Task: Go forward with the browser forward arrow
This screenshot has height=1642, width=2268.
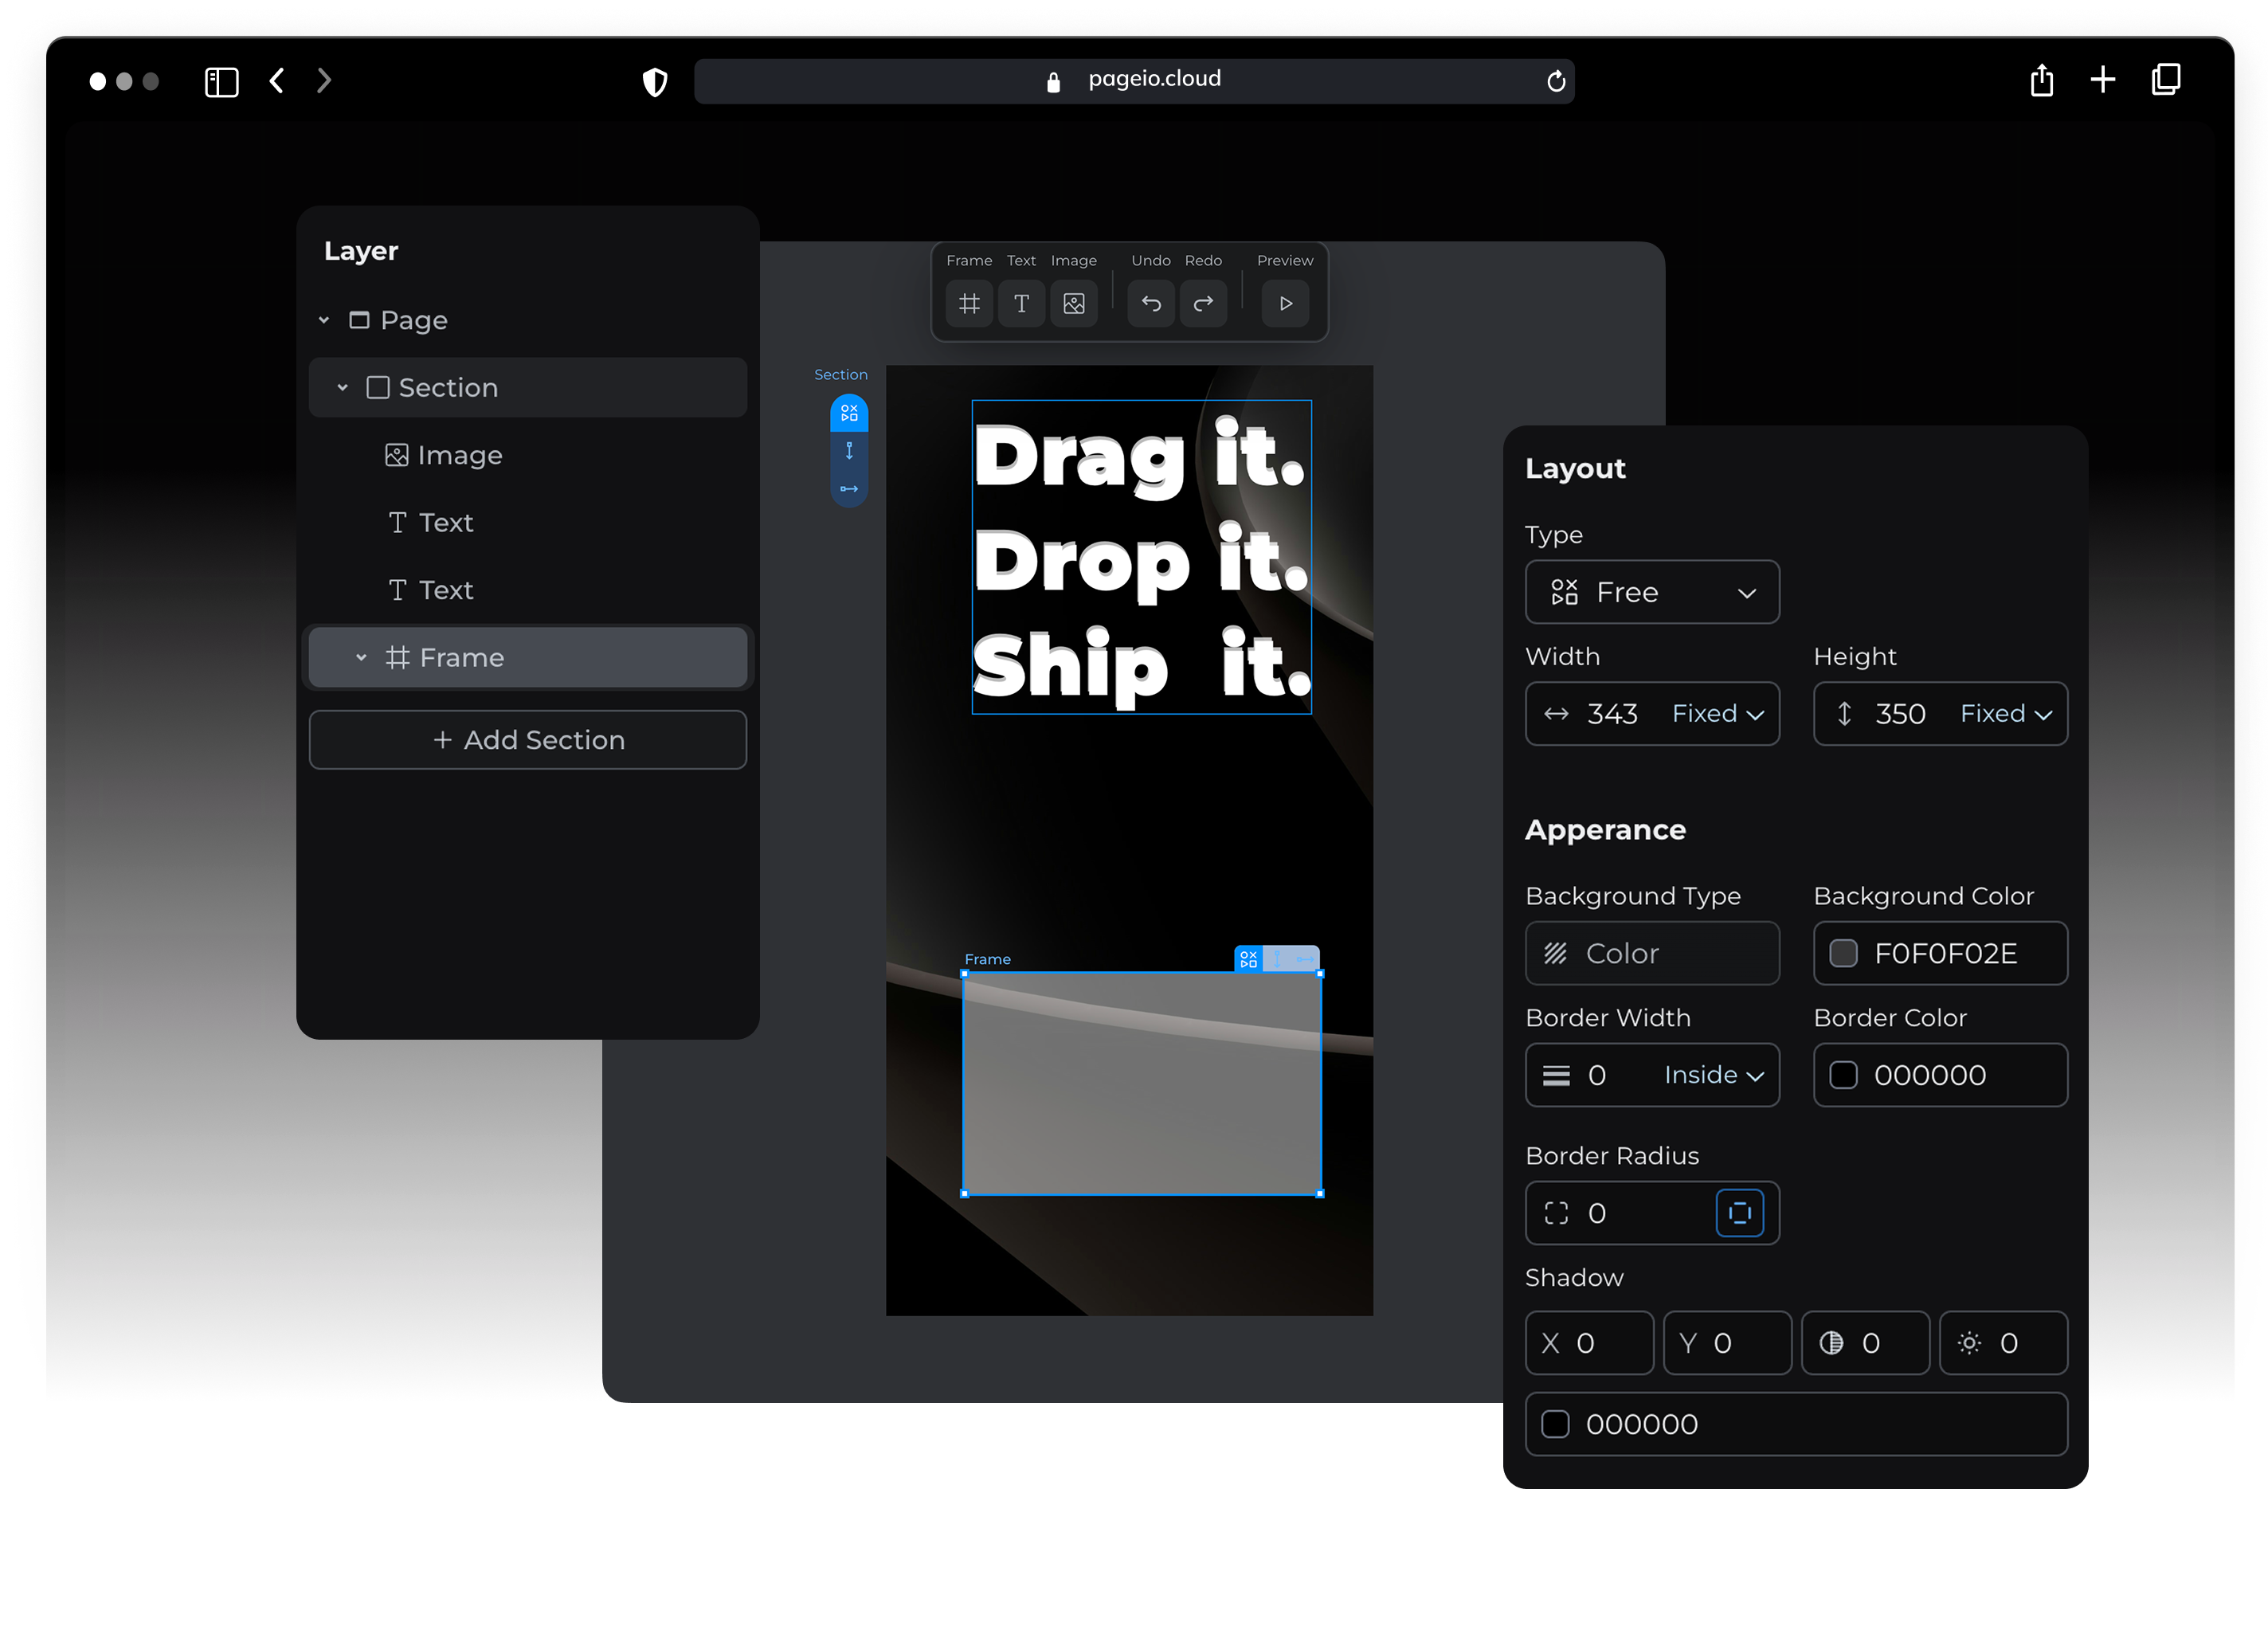Action: 324,80
